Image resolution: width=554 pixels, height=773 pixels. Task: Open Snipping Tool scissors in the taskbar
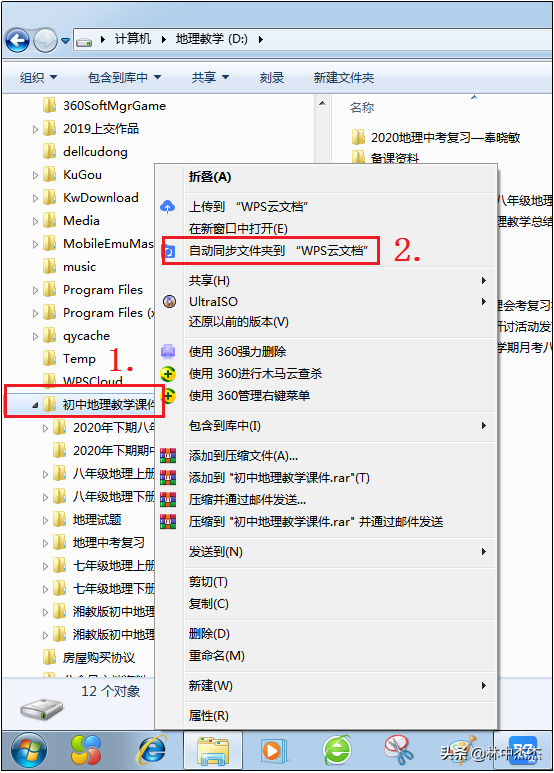pyautogui.click(x=398, y=750)
